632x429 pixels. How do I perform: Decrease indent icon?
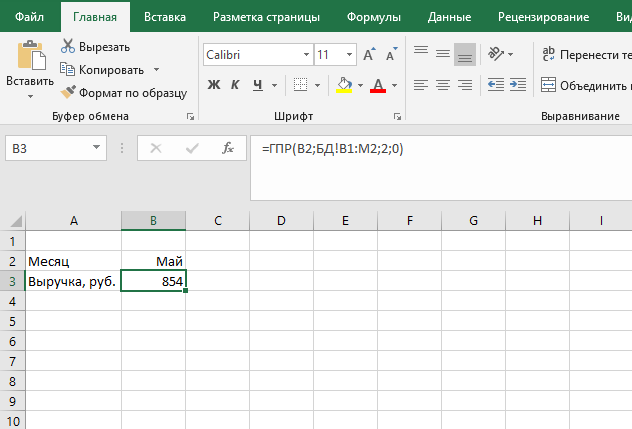pos(495,85)
